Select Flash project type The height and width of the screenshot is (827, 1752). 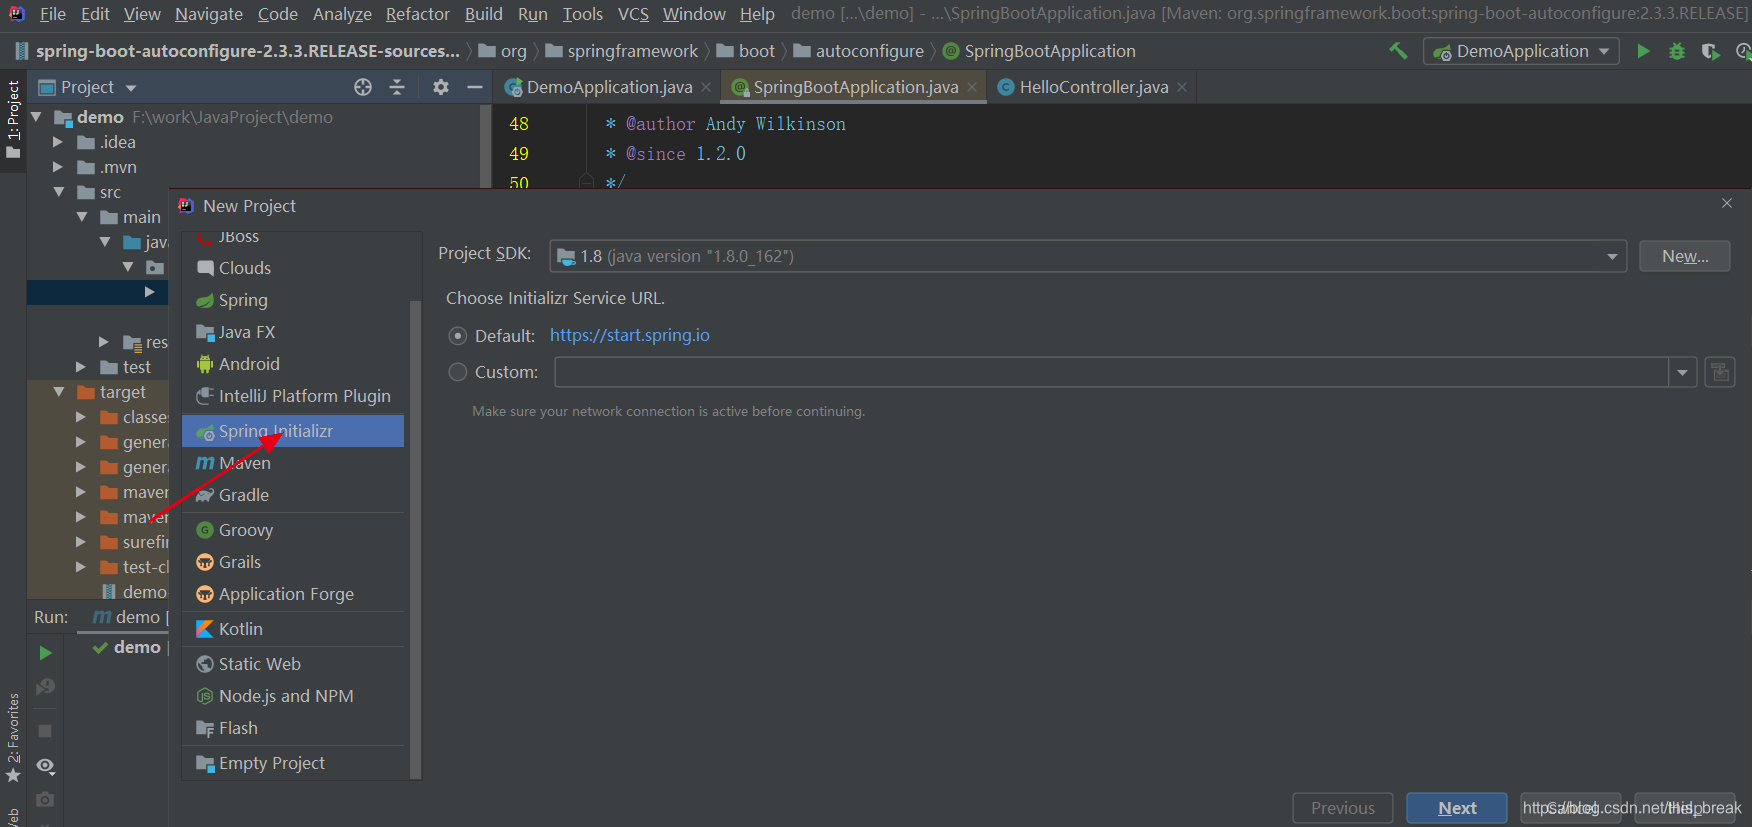pyautogui.click(x=293, y=728)
